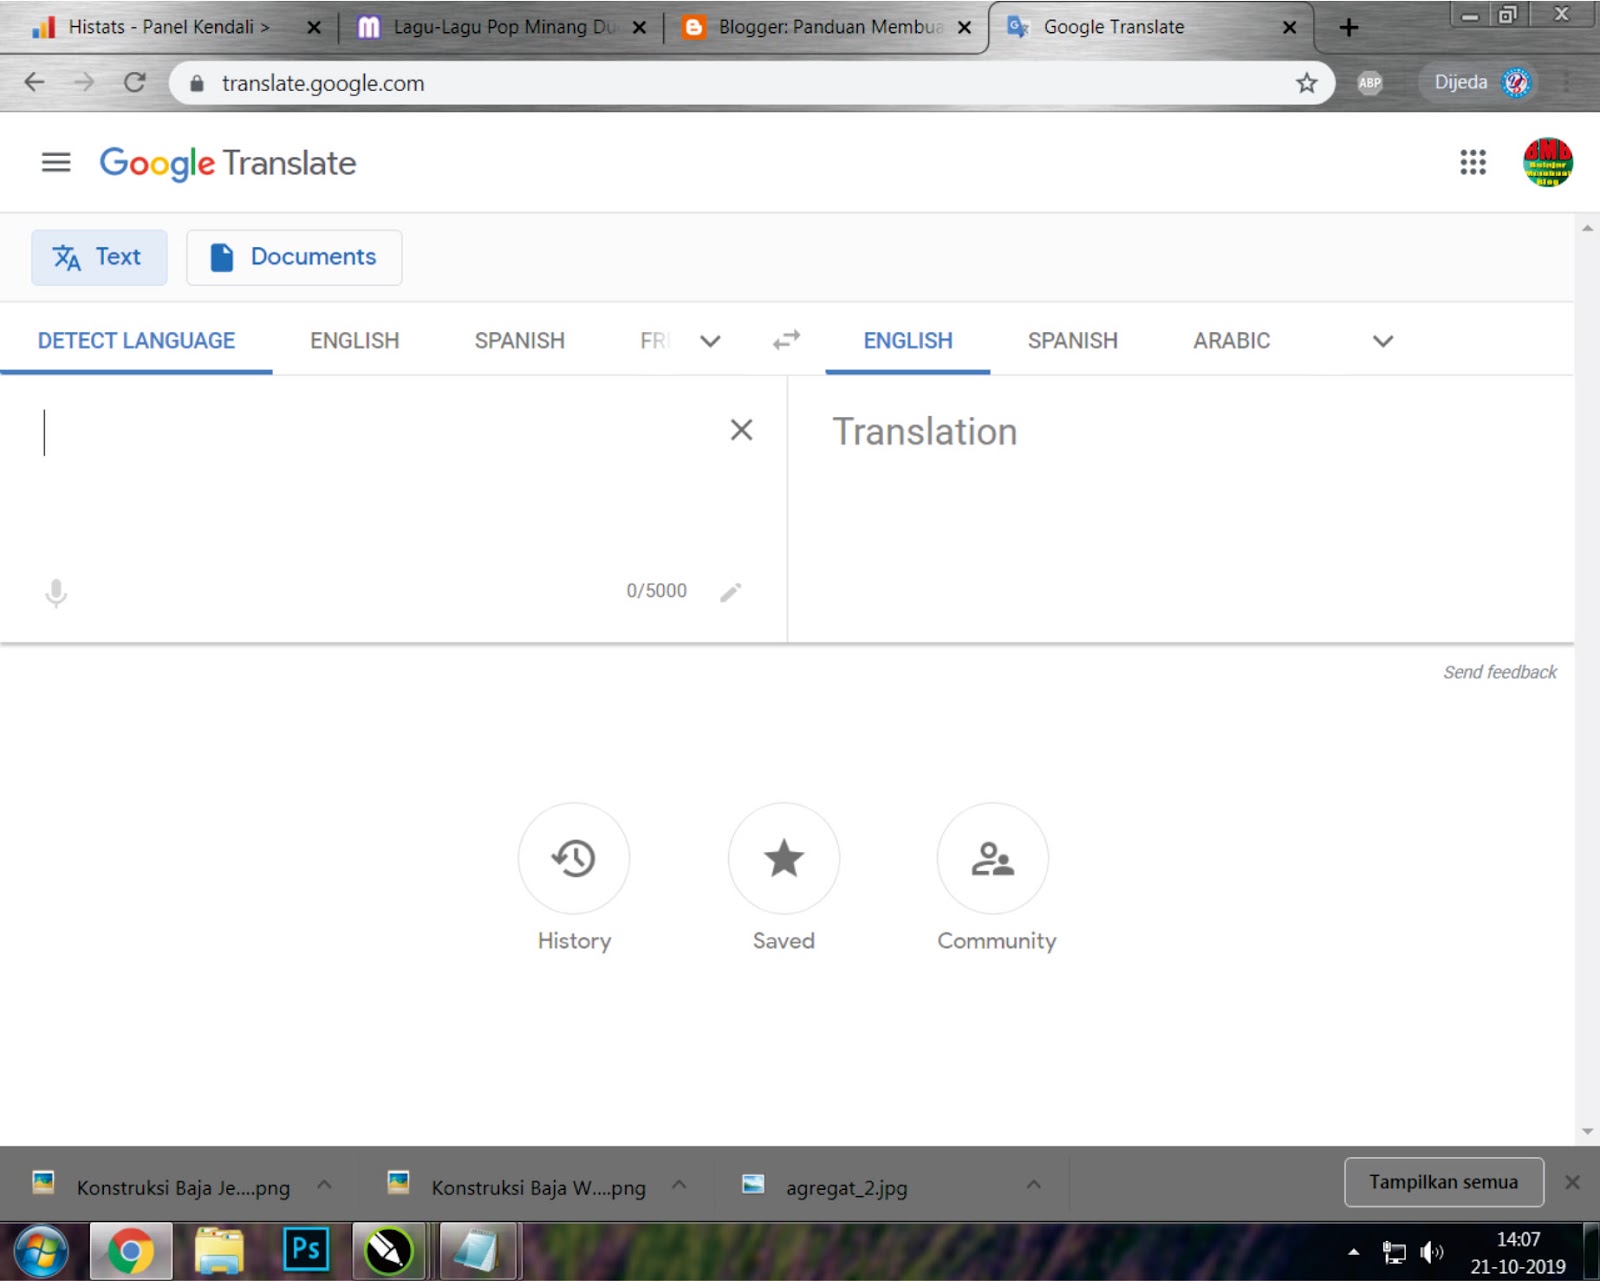Expand more source languages chevron
This screenshot has height=1281, width=1600.
coord(710,341)
